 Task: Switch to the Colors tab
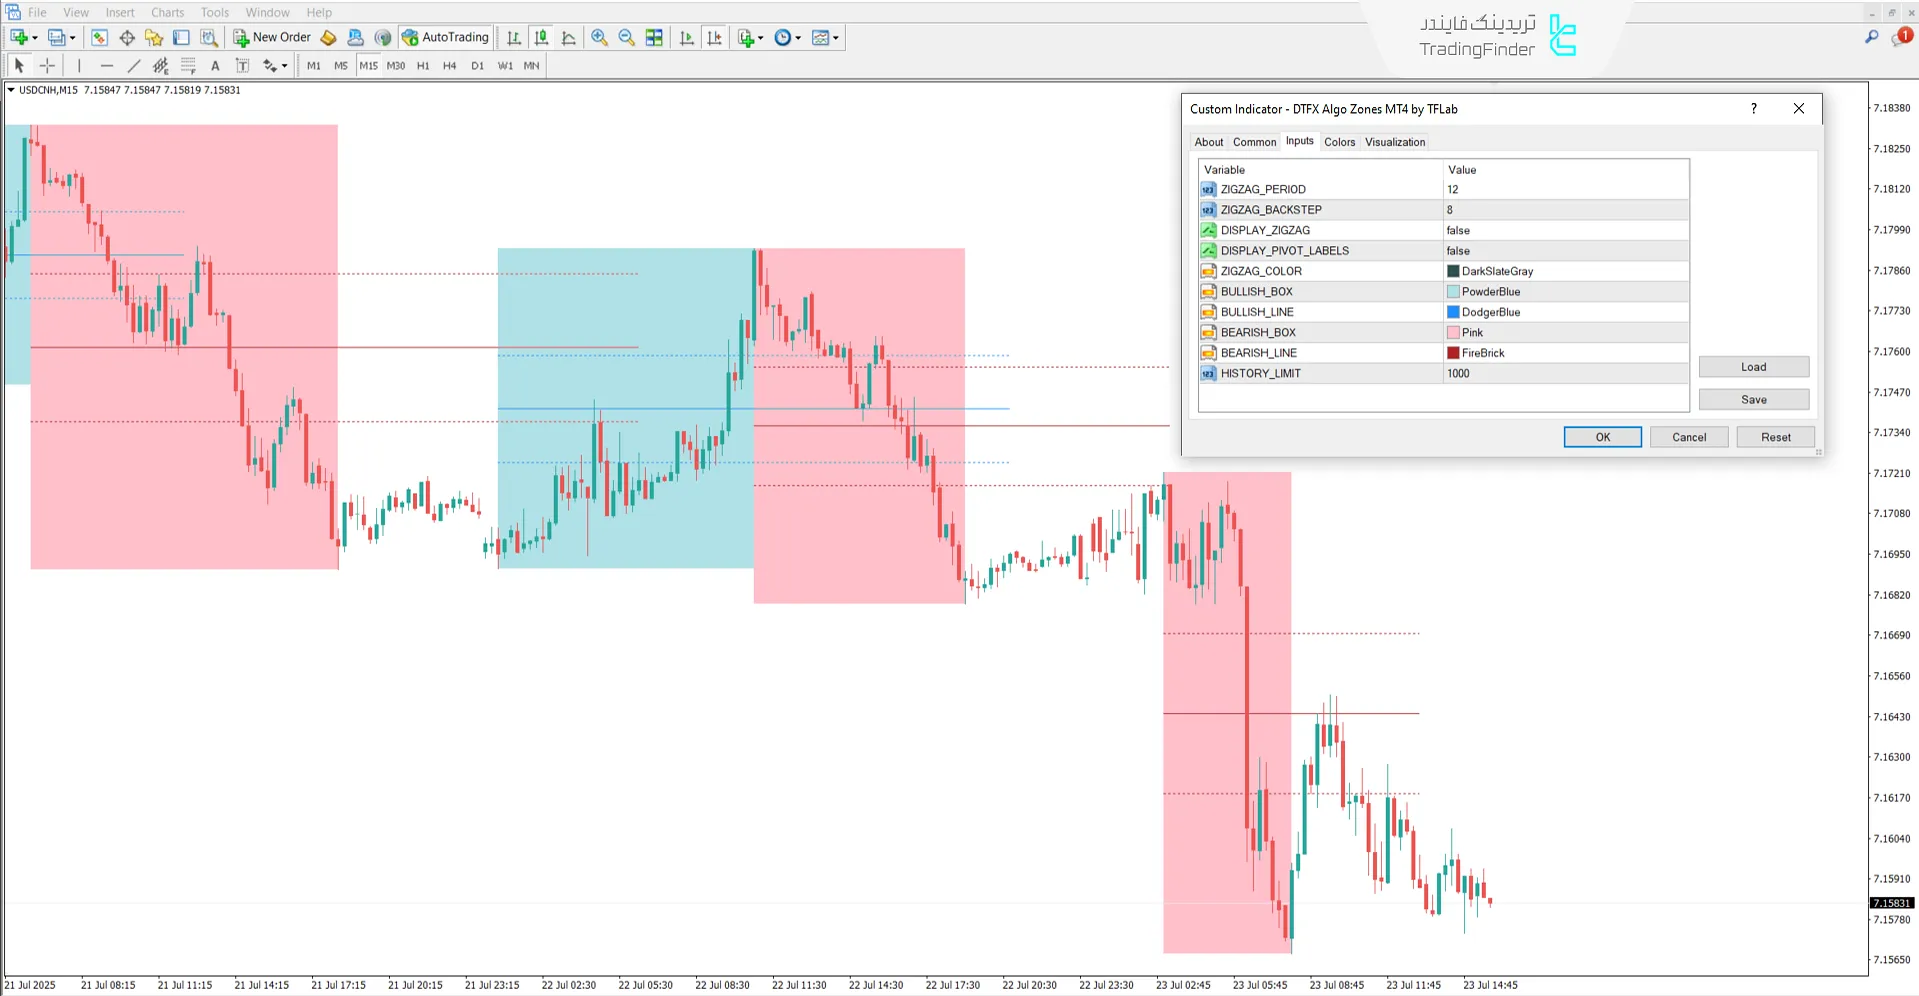pyautogui.click(x=1339, y=142)
